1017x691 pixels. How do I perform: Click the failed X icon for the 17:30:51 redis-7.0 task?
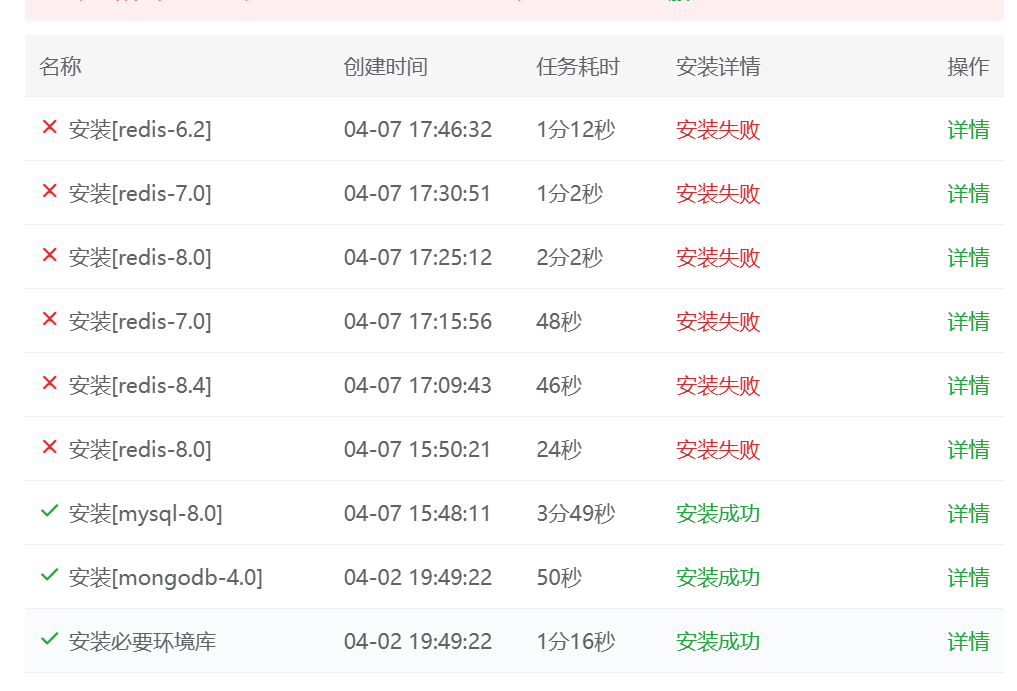[49, 191]
